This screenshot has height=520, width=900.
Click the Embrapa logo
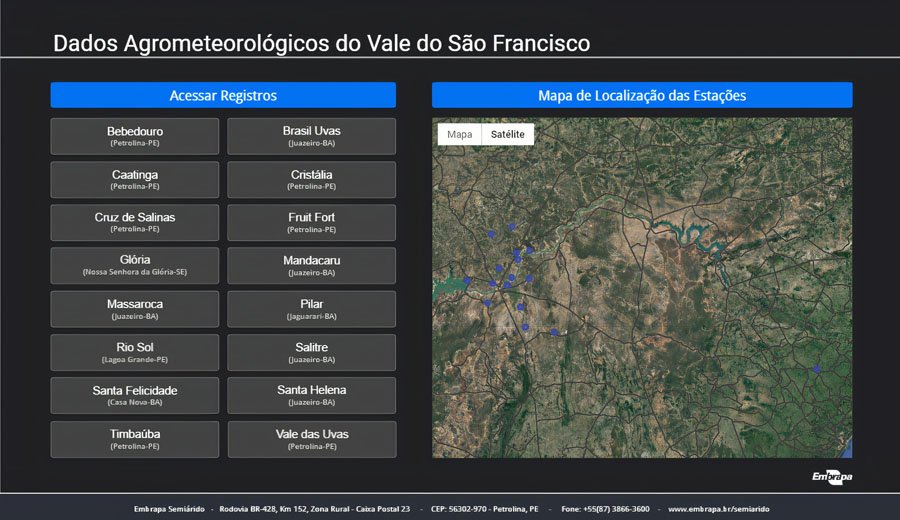point(831,477)
